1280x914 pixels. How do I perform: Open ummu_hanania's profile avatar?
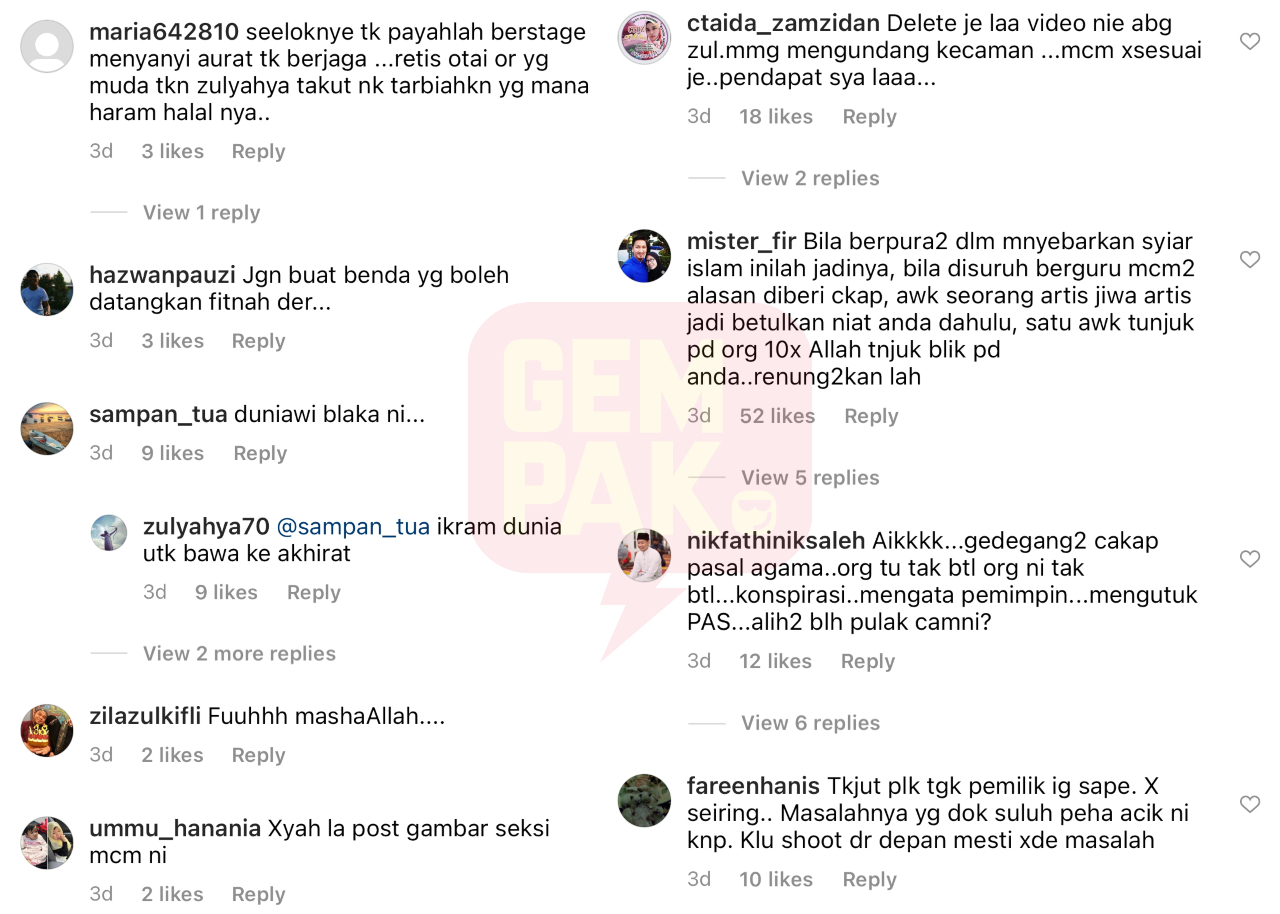coord(47,843)
